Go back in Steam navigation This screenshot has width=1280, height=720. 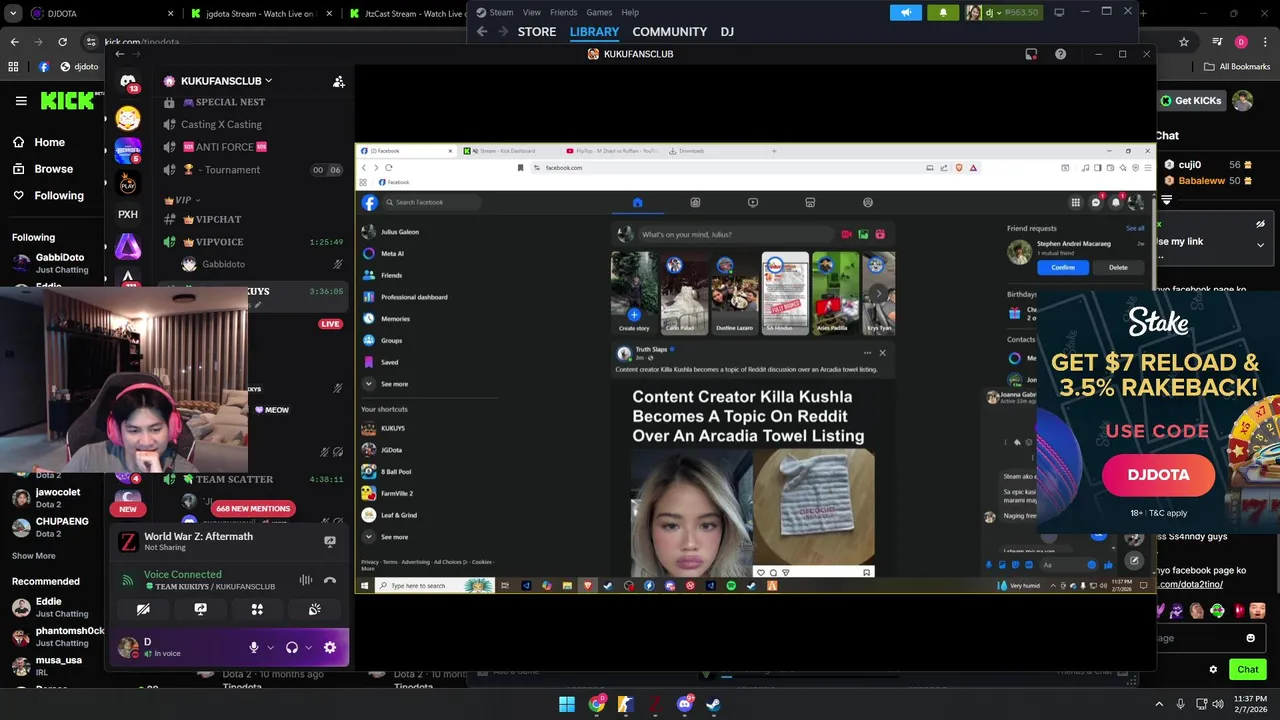pos(482,32)
